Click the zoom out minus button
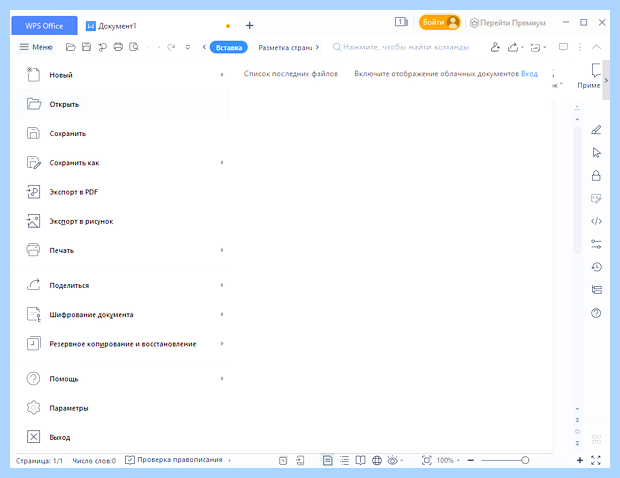This screenshot has height=478, width=620. coord(471,460)
